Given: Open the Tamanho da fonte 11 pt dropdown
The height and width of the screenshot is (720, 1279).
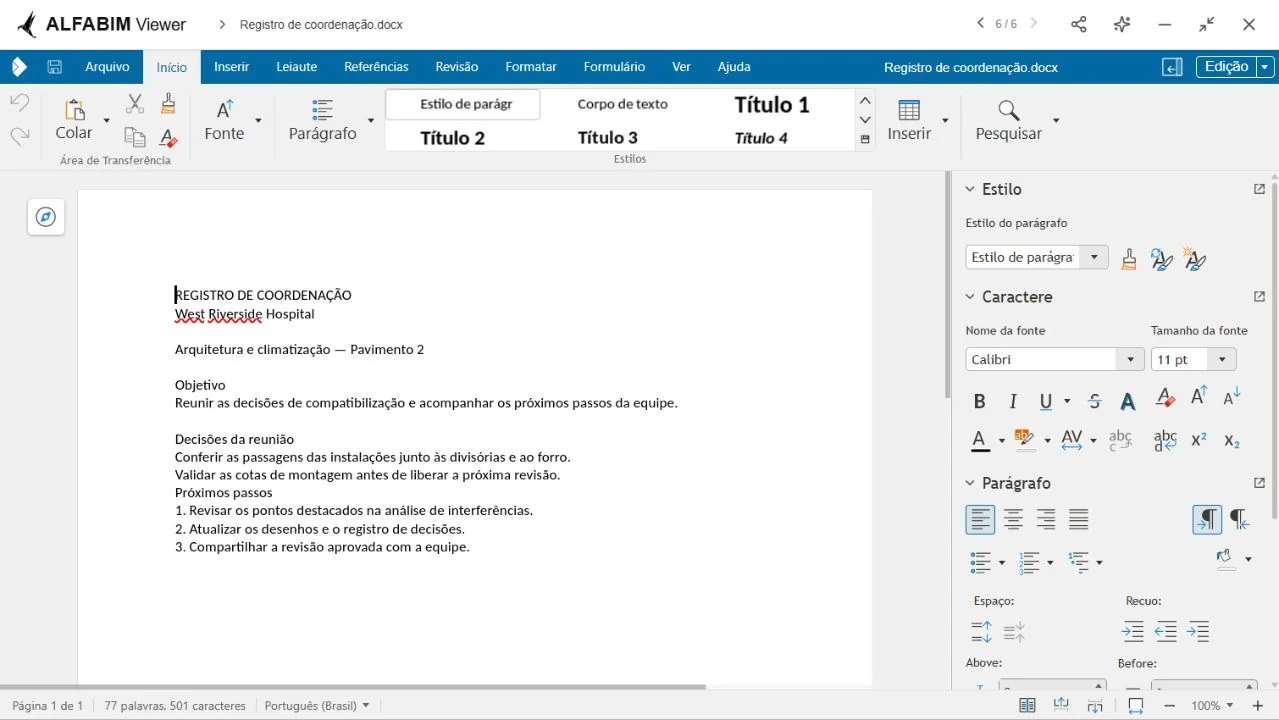Looking at the screenshot, I should click(1221, 359).
